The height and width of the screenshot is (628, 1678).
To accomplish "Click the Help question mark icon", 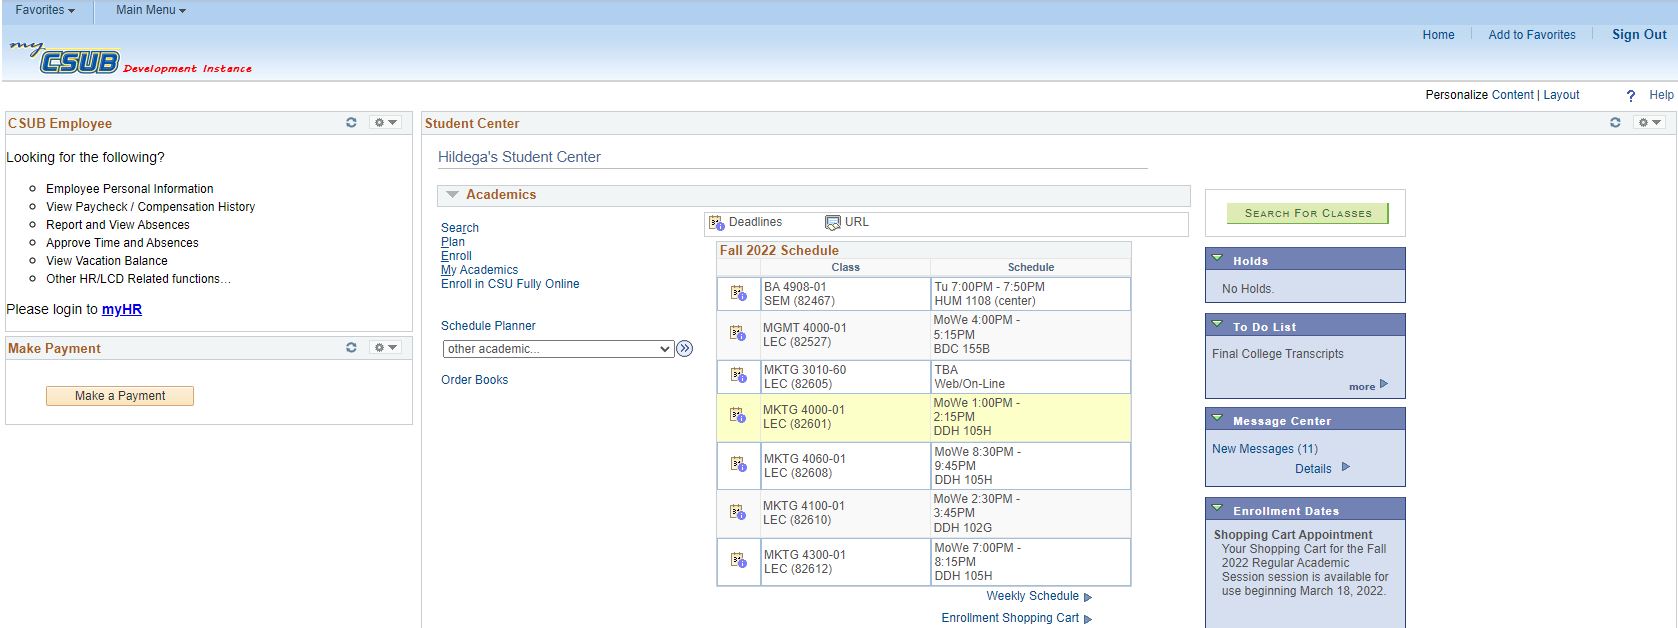I will pyautogui.click(x=1631, y=96).
